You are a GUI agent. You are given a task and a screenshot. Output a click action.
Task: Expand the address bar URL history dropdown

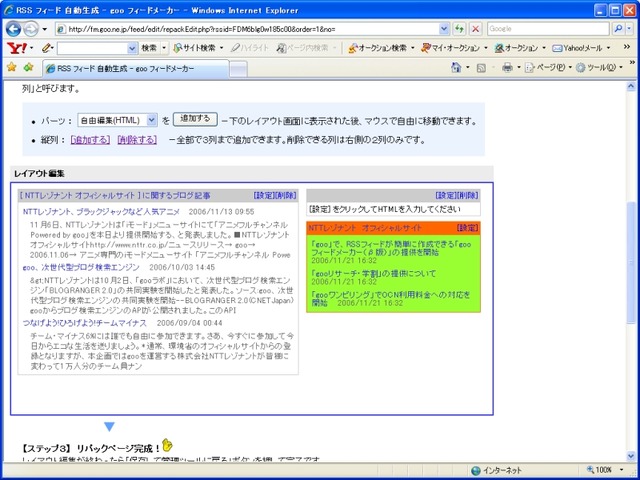tap(444, 28)
